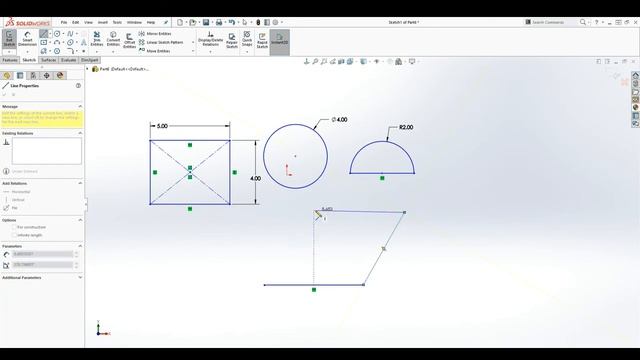Click the Exit Sketch button
640x360 pixels.
9,39
